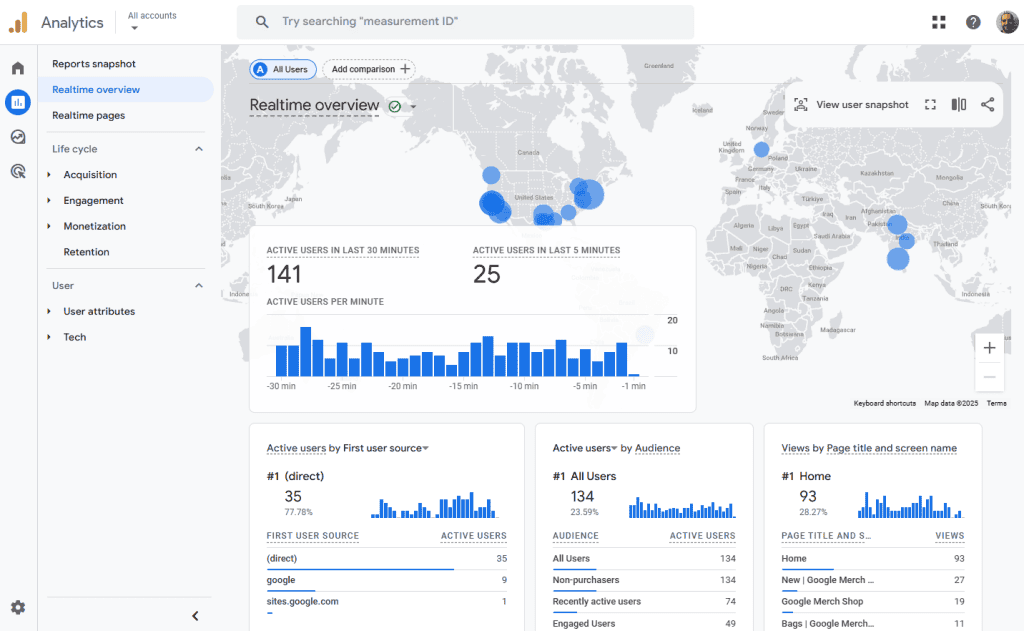1024x631 pixels.
Task: Click View user snapshot
Action: click(x=851, y=105)
